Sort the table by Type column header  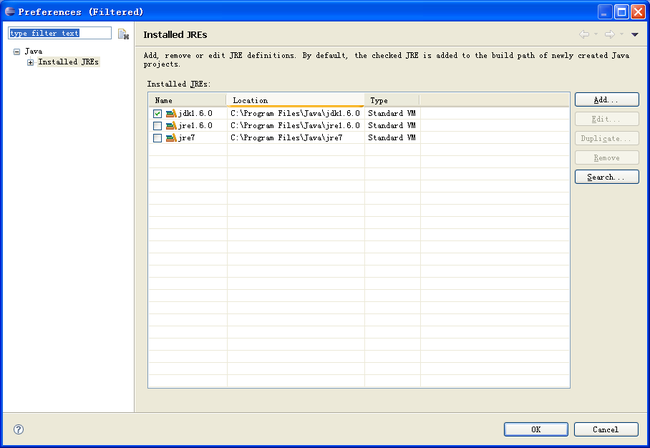(x=392, y=100)
